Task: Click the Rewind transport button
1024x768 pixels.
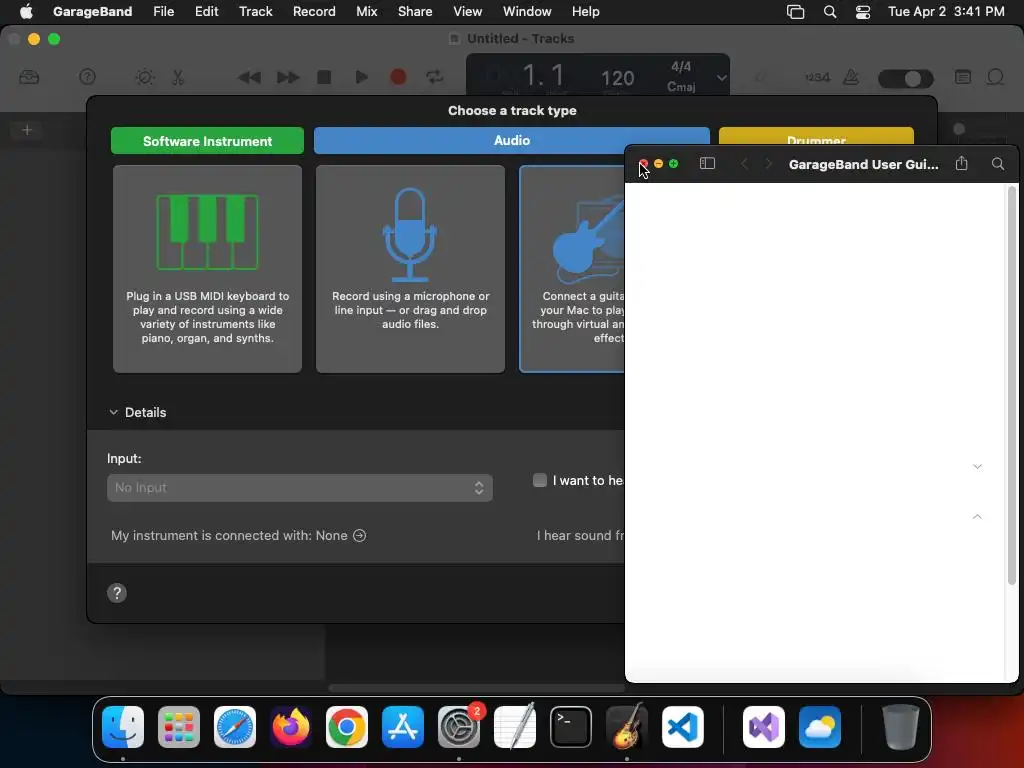Action: tap(249, 78)
